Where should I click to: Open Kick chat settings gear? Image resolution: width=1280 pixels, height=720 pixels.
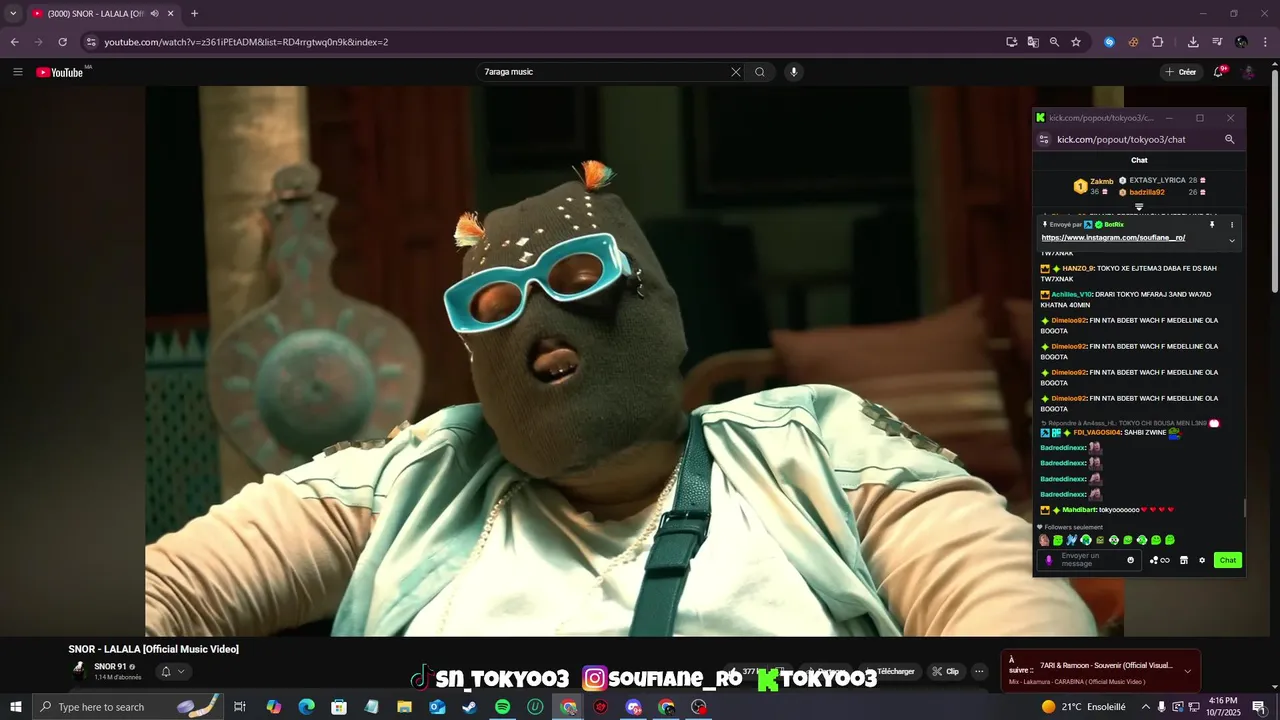(1202, 560)
